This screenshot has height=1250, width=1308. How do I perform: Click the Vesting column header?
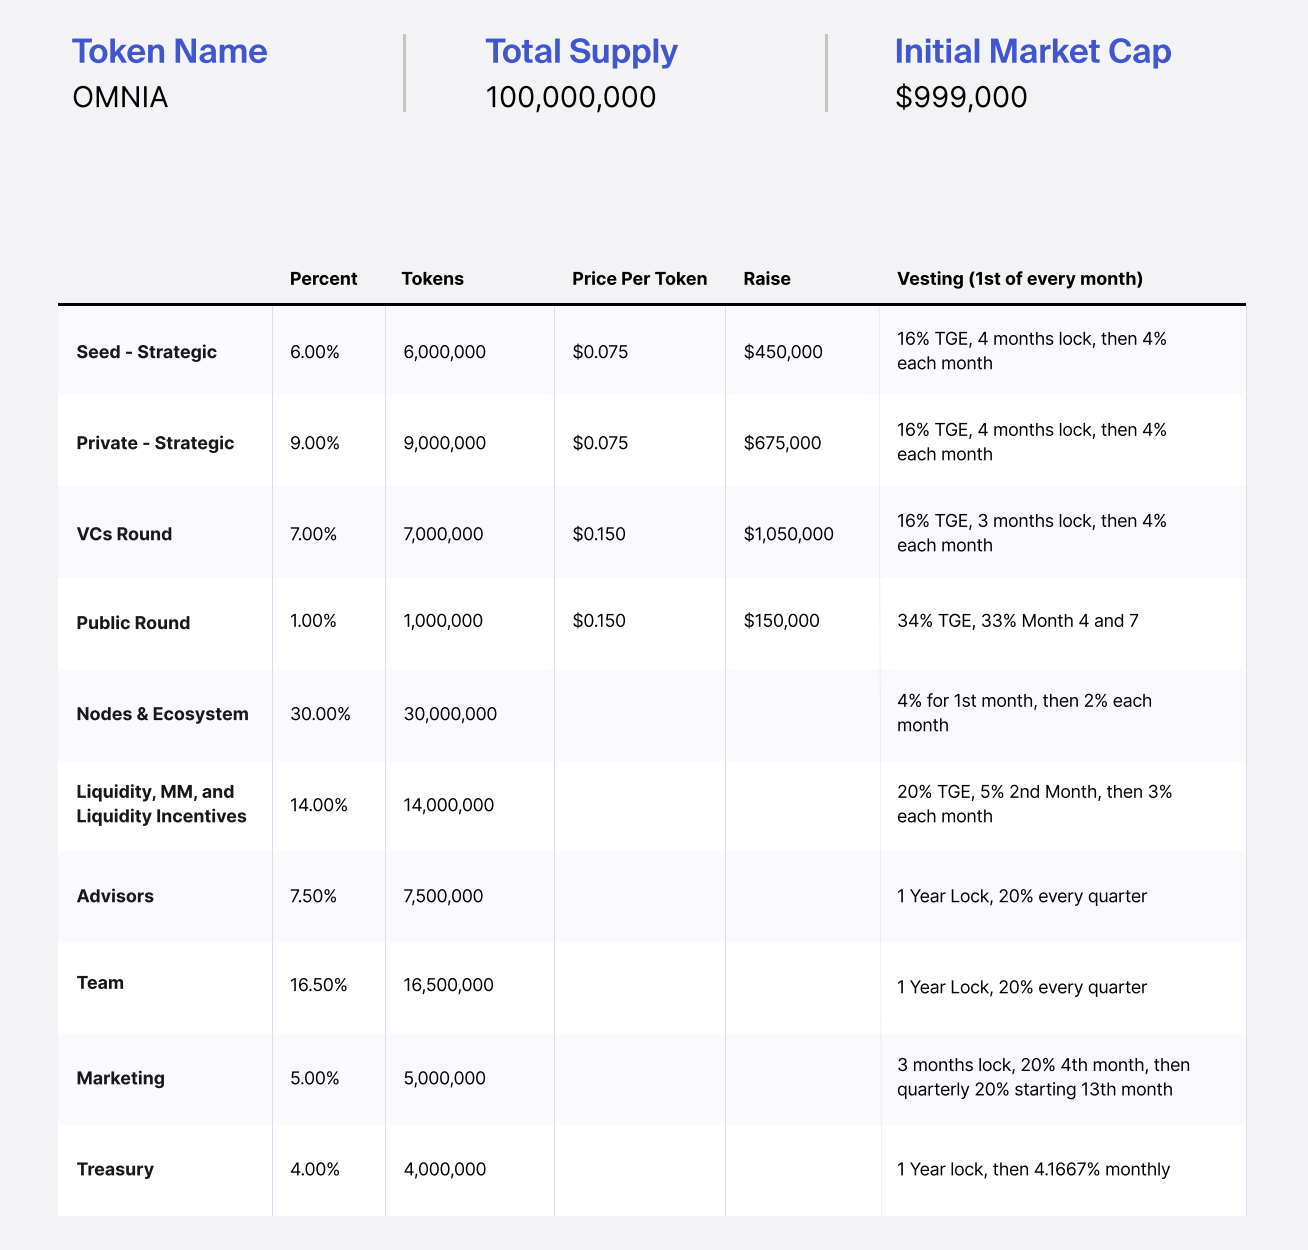(1019, 278)
